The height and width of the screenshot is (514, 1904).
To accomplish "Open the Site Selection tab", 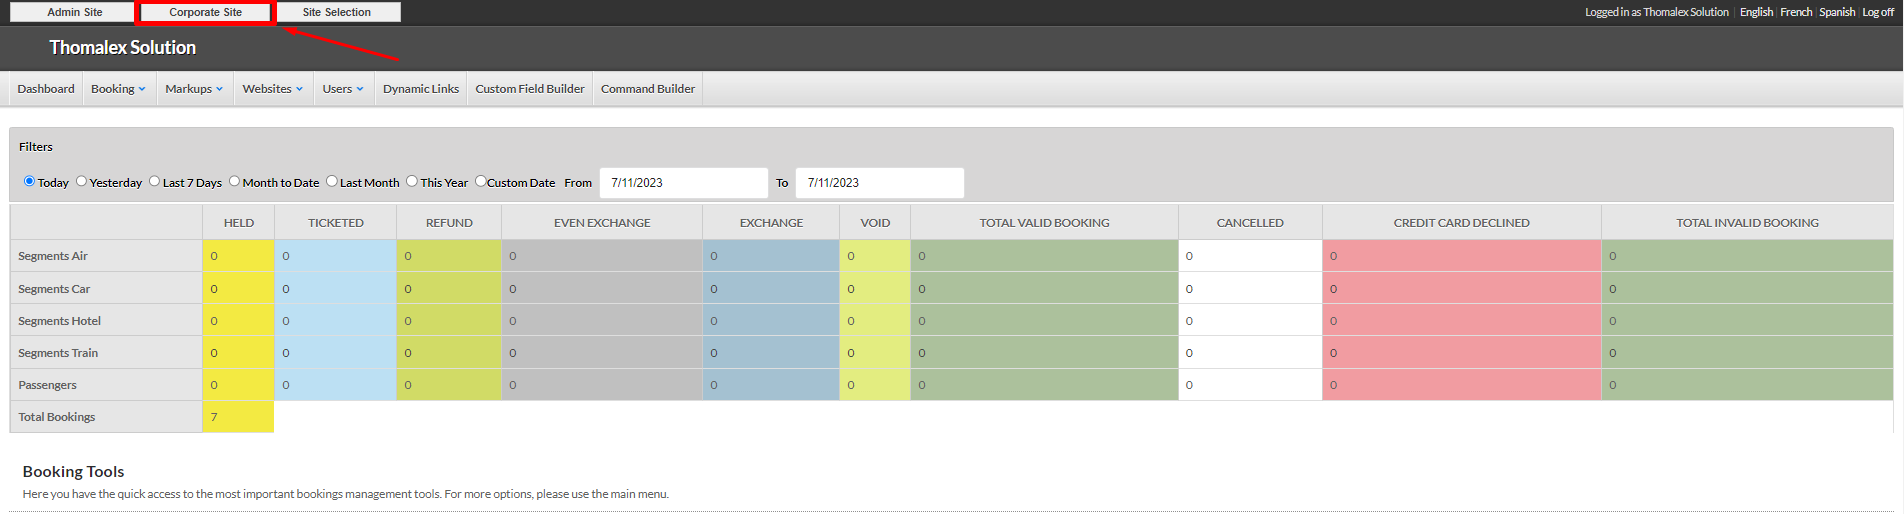I will [337, 12].
